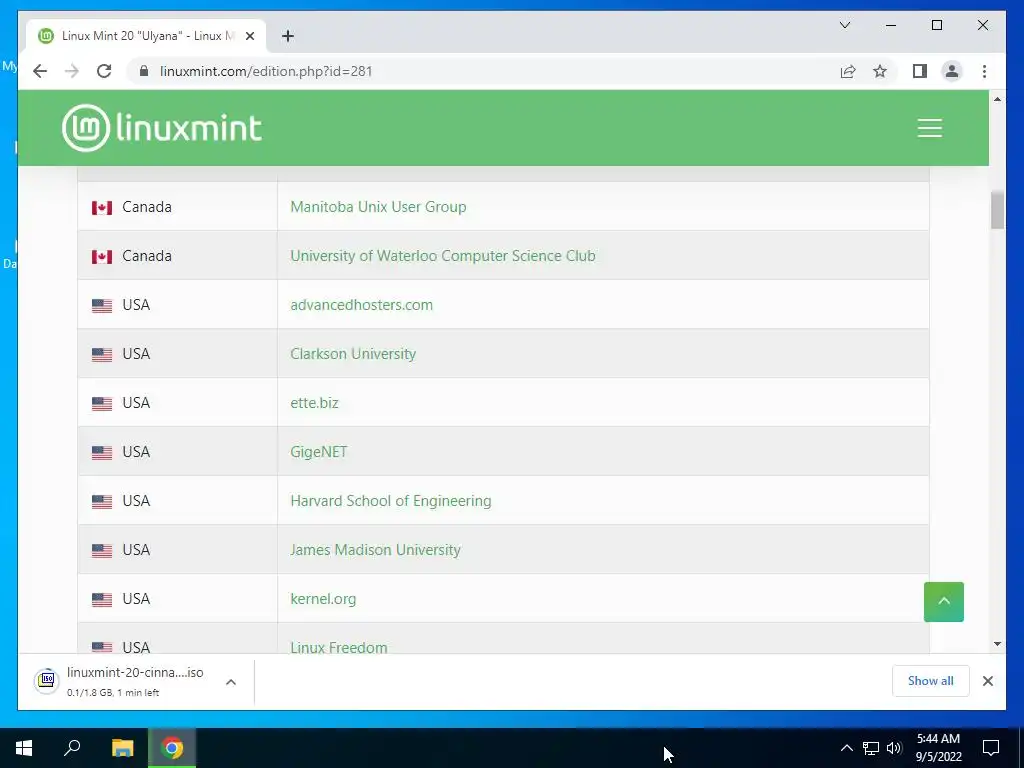
Task: Open a new browser tab
Action: (288, 36)
